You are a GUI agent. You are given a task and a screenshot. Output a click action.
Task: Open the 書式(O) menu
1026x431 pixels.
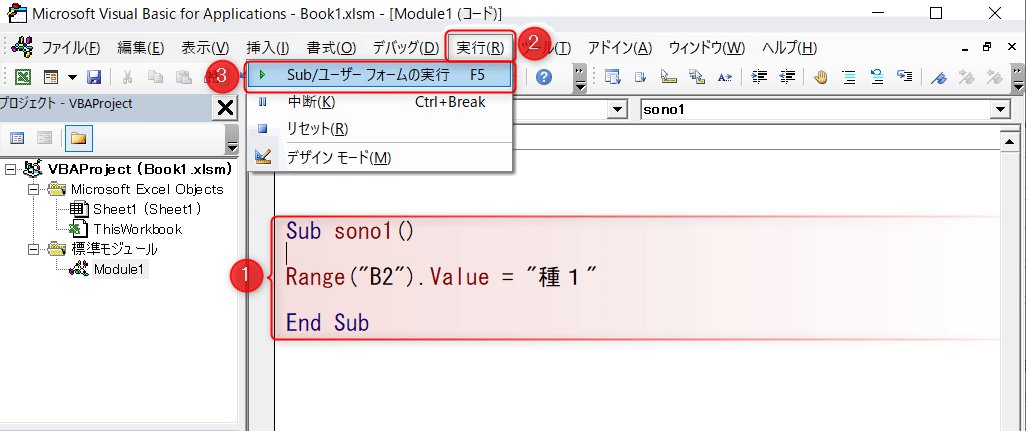331,48
